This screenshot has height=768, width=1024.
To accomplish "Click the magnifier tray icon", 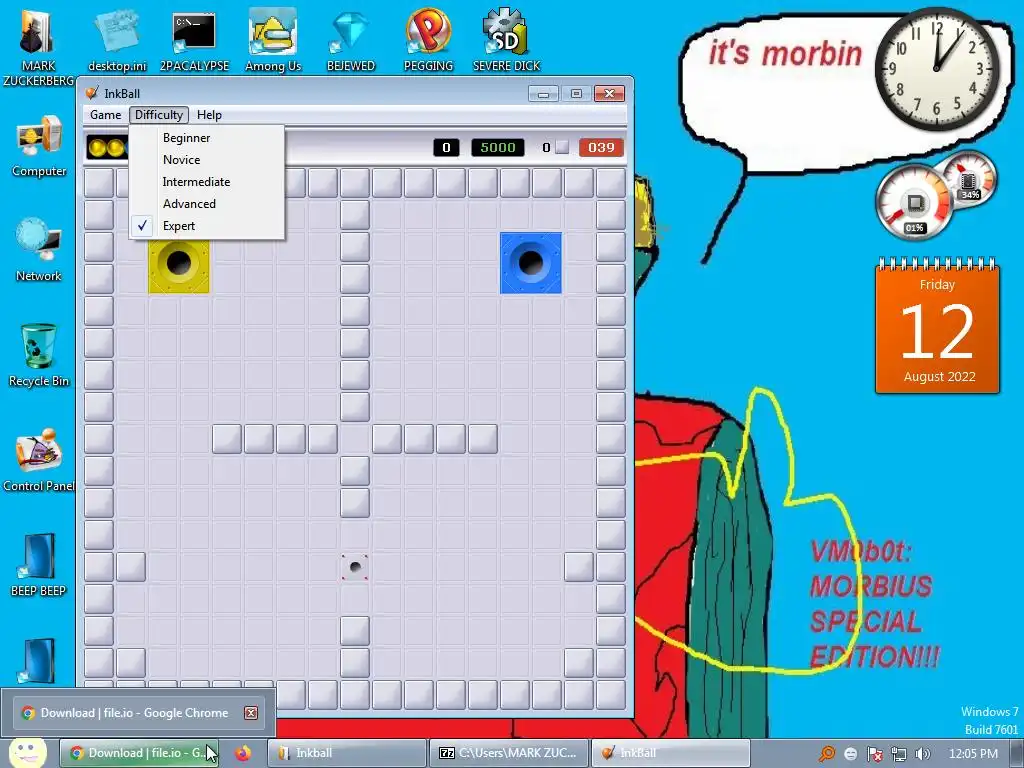I will click(x=826, y=754).
